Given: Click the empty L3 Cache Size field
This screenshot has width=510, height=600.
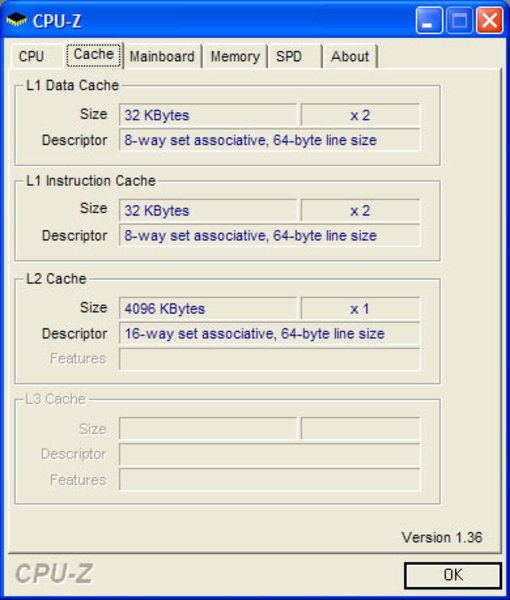Looking at the screenshot, I should (x=208, y=429).
